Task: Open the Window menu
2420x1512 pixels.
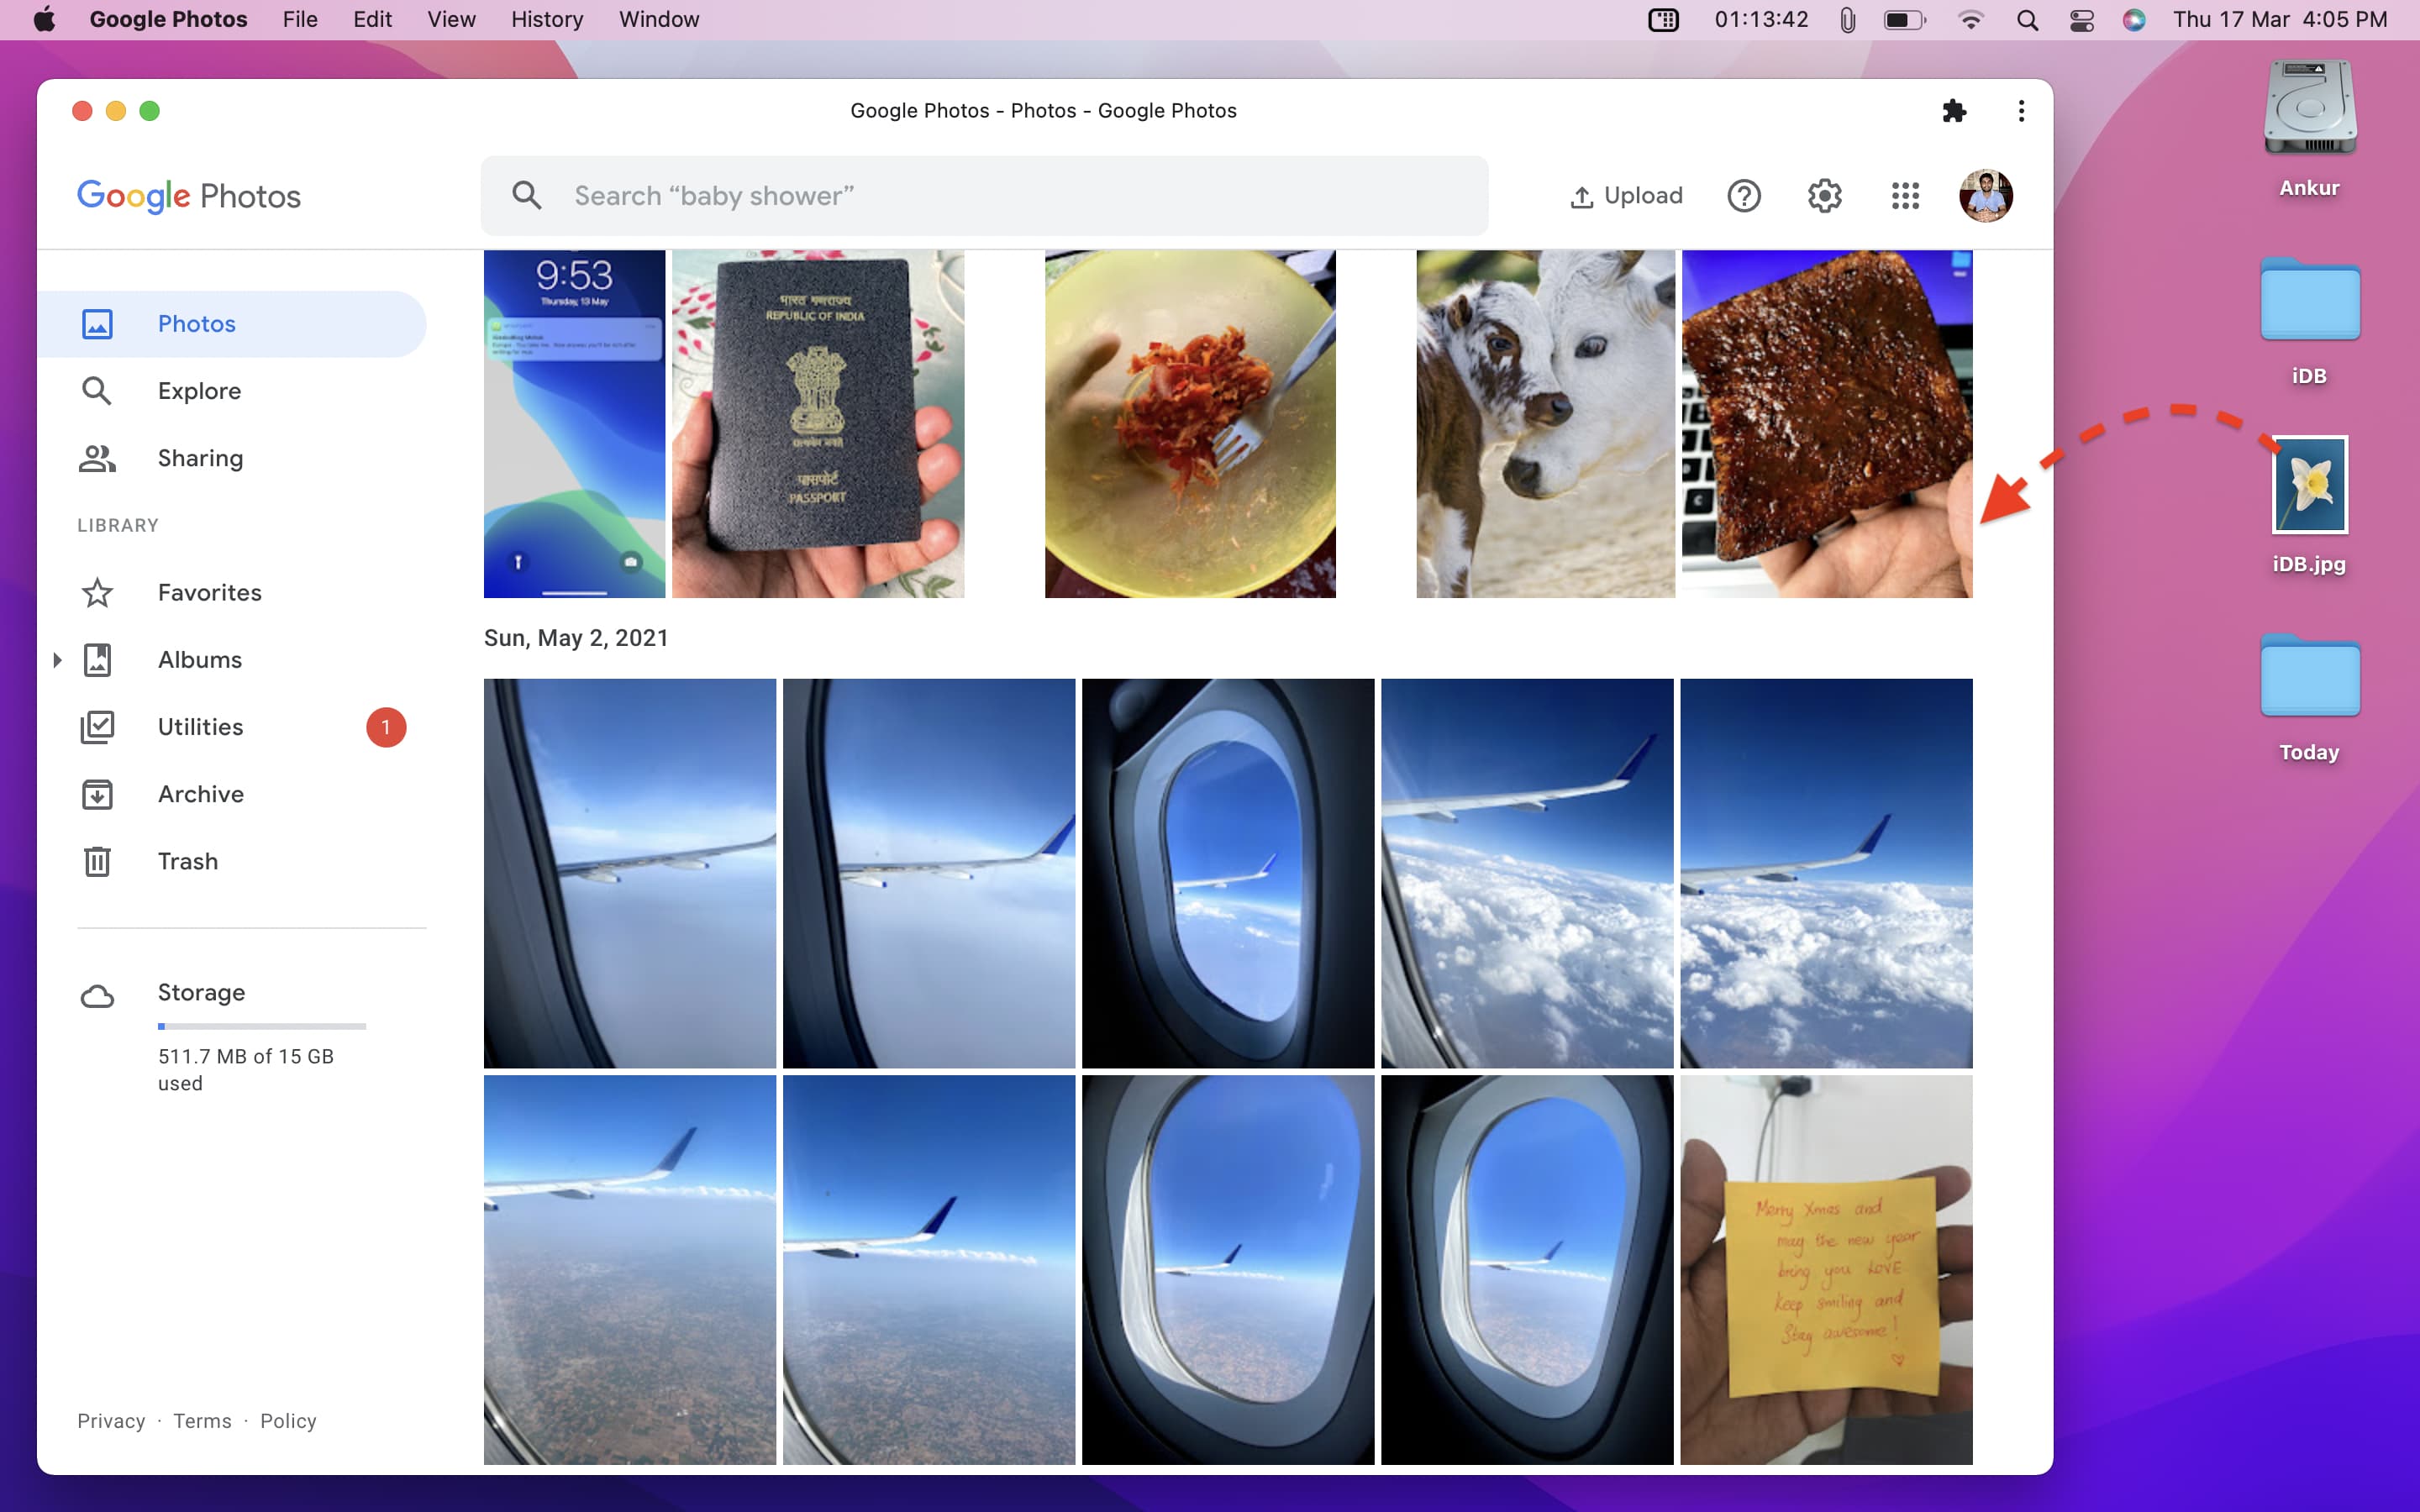Action: 658,19
